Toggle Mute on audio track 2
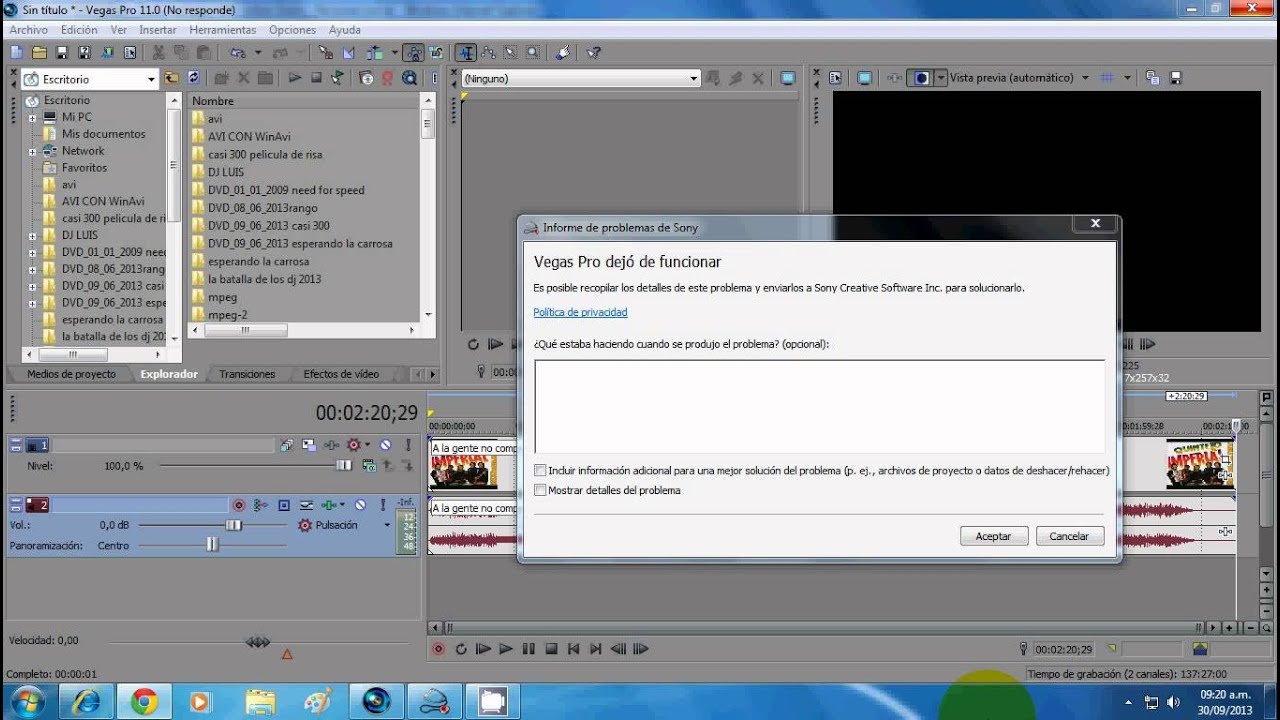 click(x=360, y=505)
